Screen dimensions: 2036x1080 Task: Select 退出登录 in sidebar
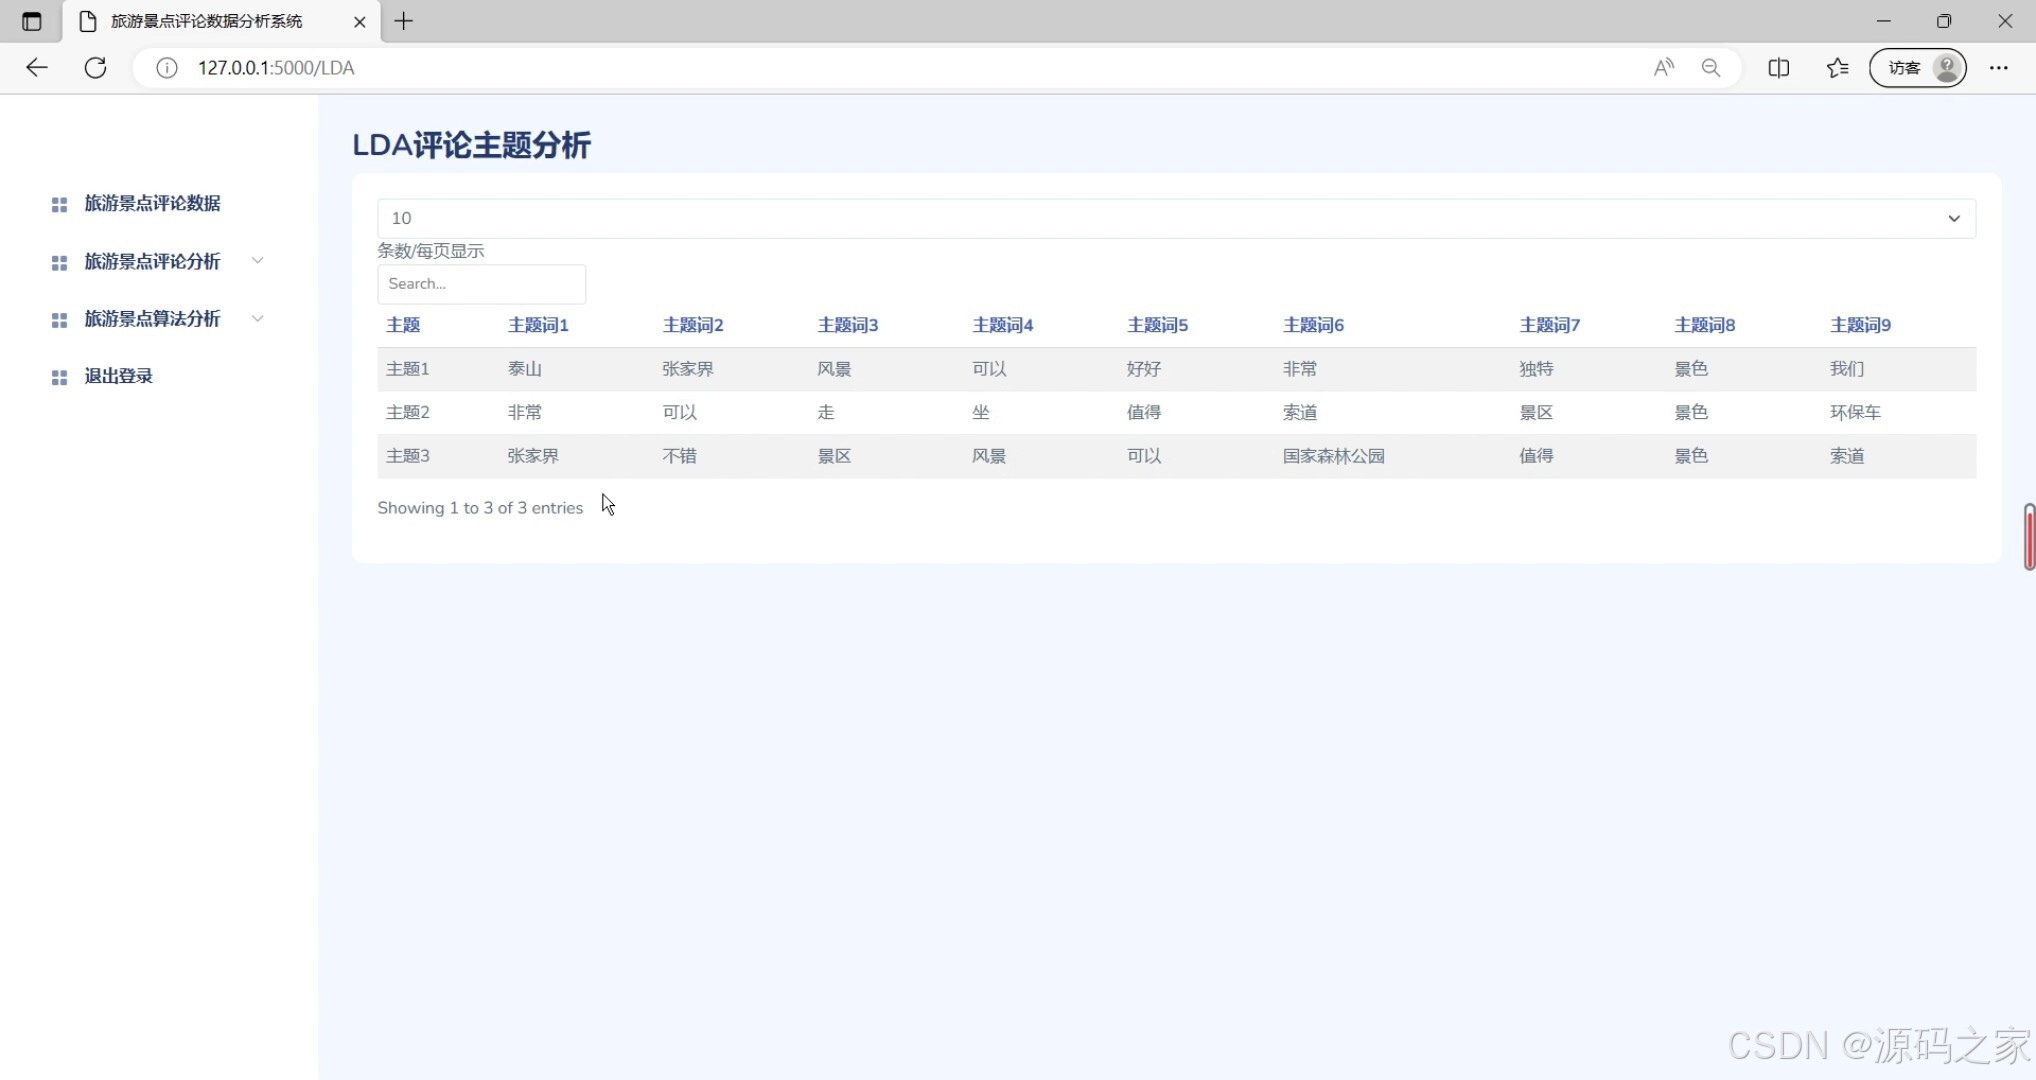pyautogui.click(x=118, y=377)
